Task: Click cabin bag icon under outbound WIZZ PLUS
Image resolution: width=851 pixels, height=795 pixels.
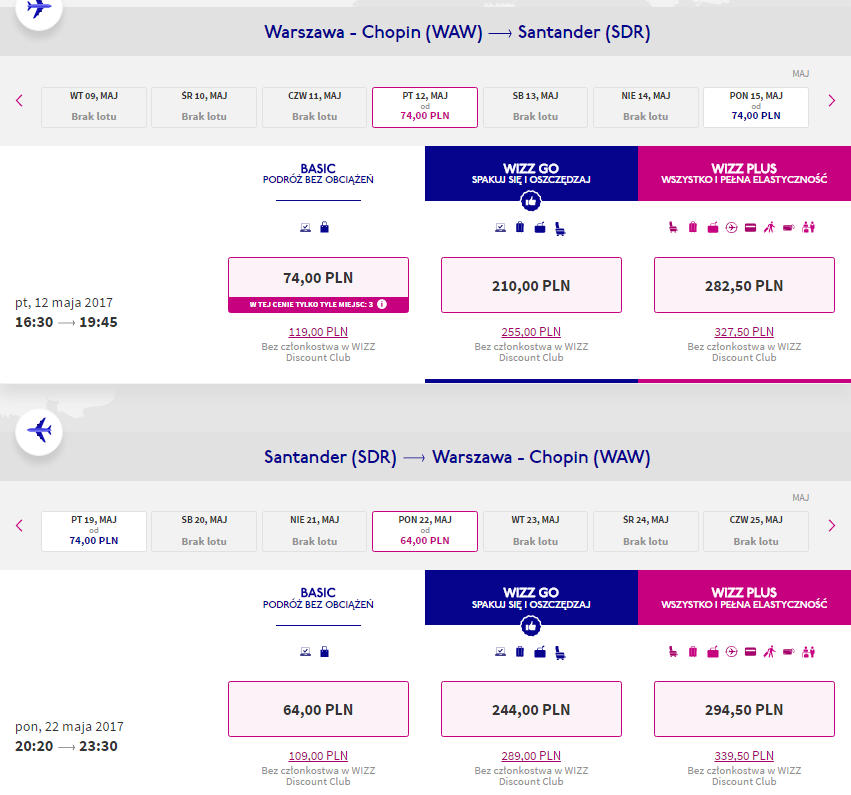Action: 713,228
